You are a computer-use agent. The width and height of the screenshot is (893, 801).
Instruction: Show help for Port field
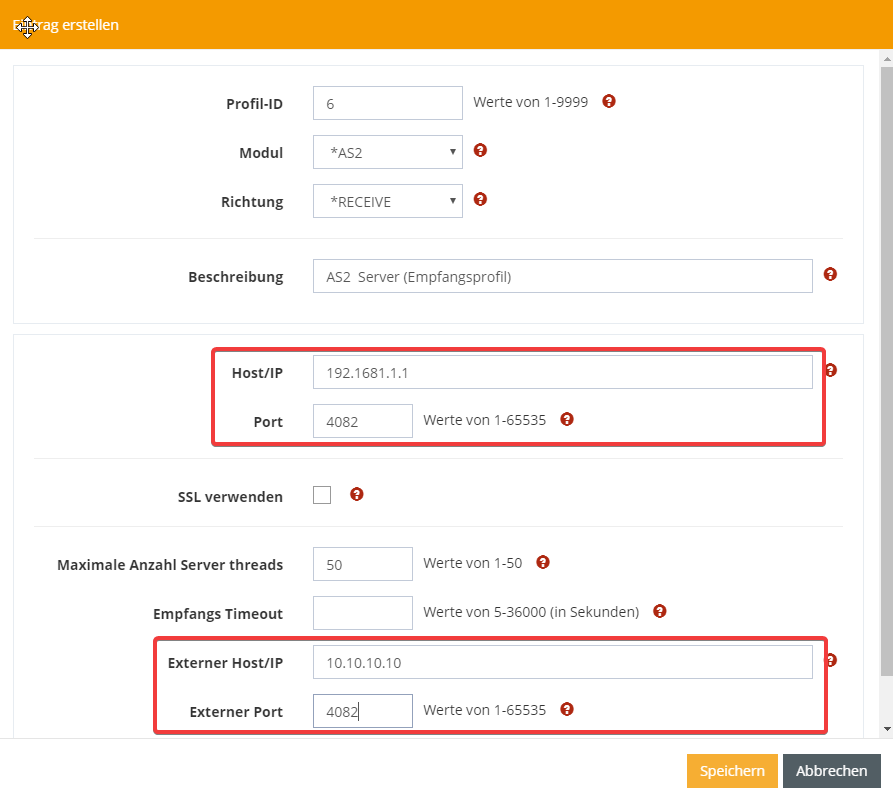pyautogui.click(x=567, y=419)
